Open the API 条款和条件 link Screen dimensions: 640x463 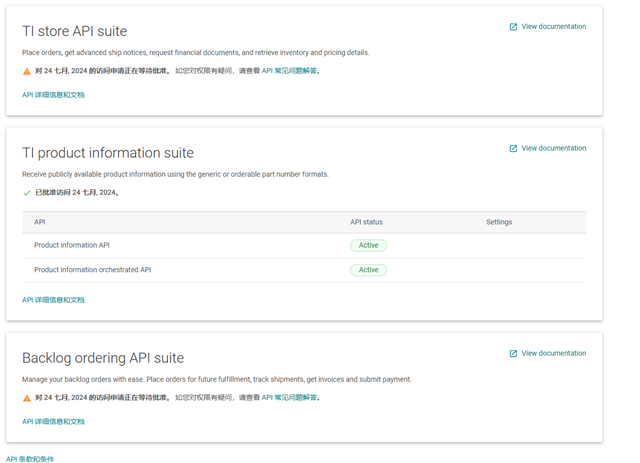point(30,459)
